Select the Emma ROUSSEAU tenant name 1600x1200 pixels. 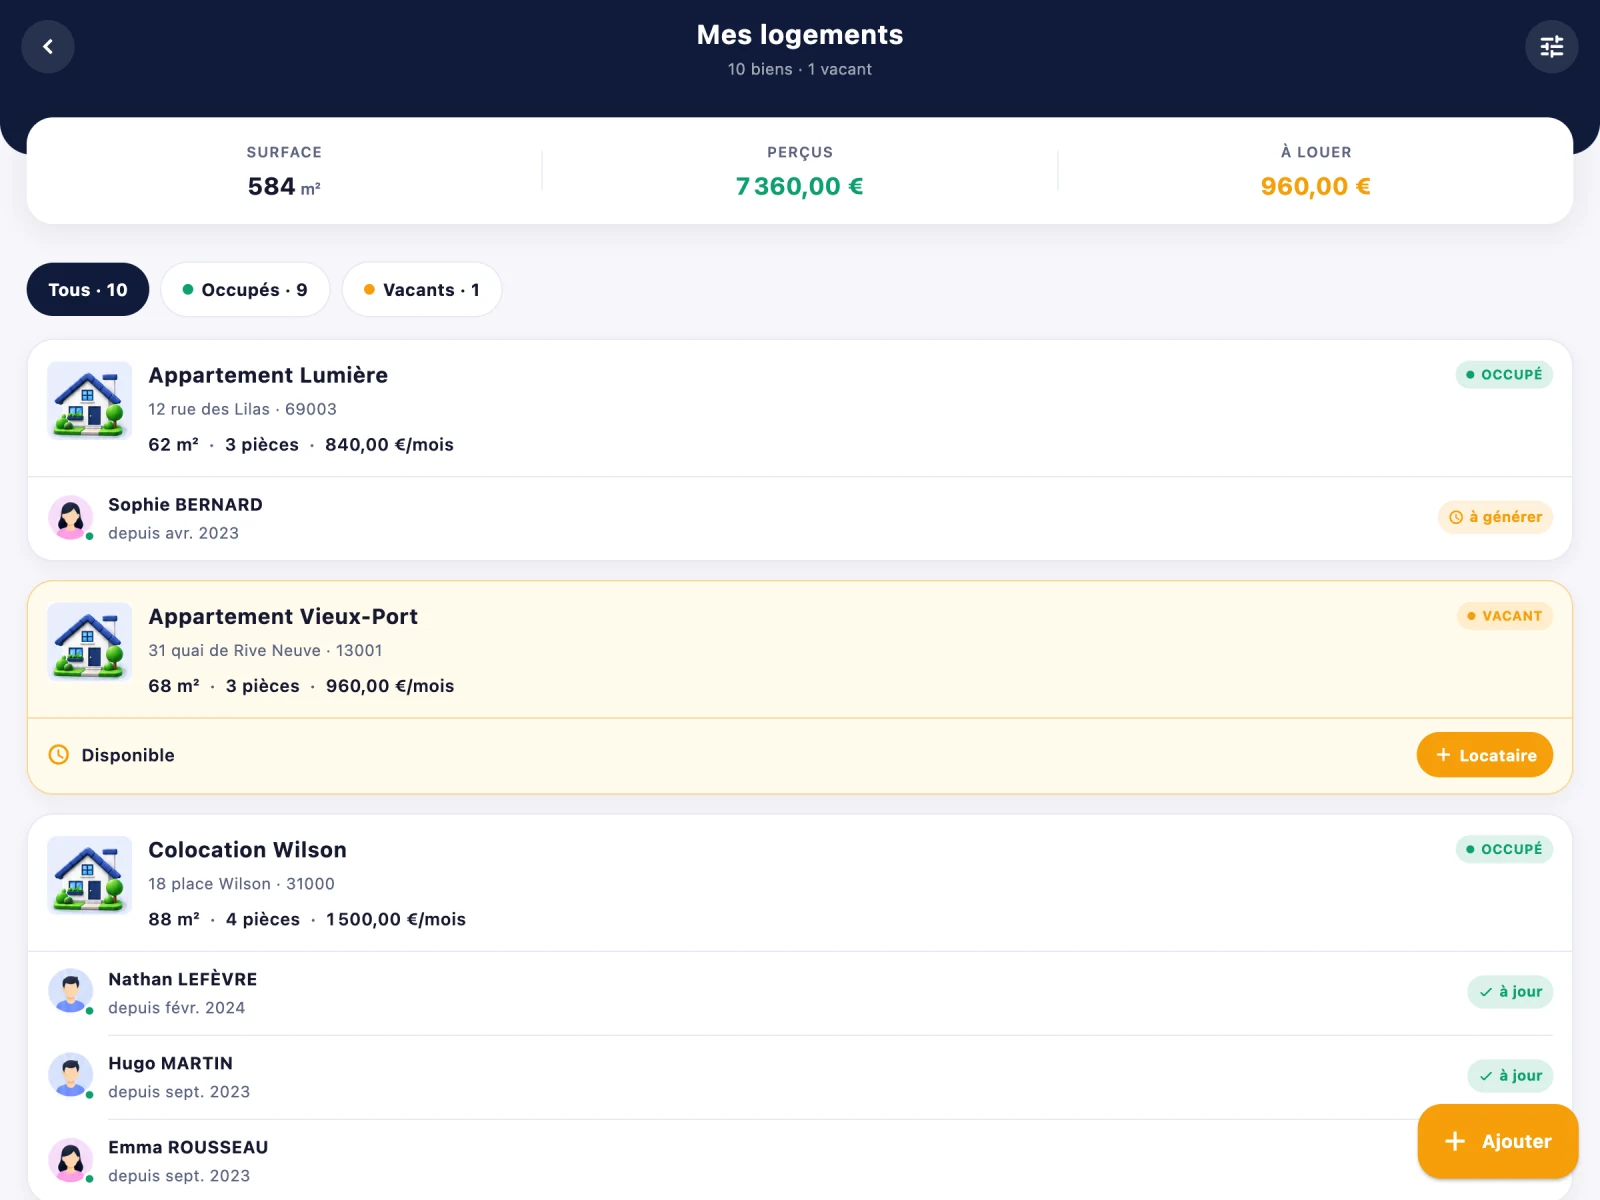(188, 1147)
